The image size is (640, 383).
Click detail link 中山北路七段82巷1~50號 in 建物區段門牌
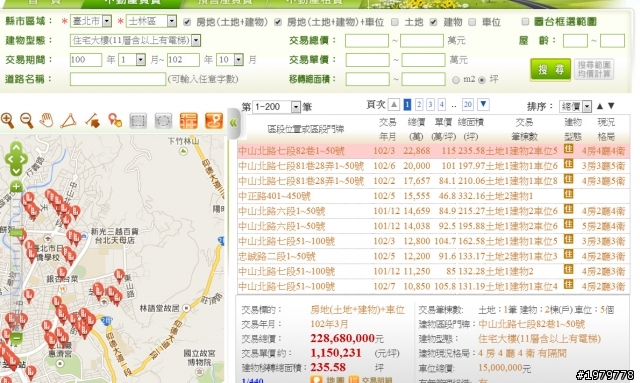pyautogui.click(x=532, y=325)
